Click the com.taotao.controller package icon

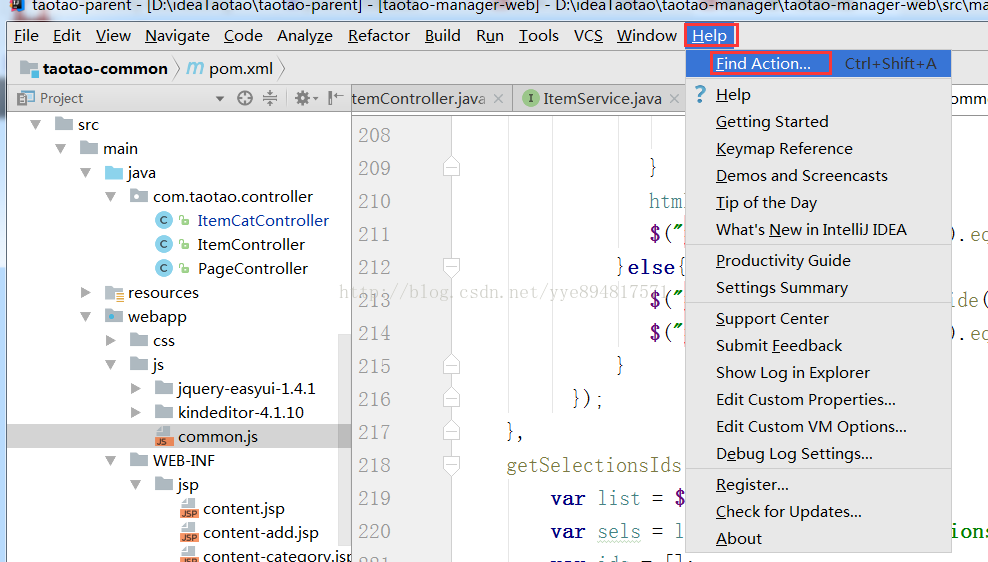[x=139, y=196]
